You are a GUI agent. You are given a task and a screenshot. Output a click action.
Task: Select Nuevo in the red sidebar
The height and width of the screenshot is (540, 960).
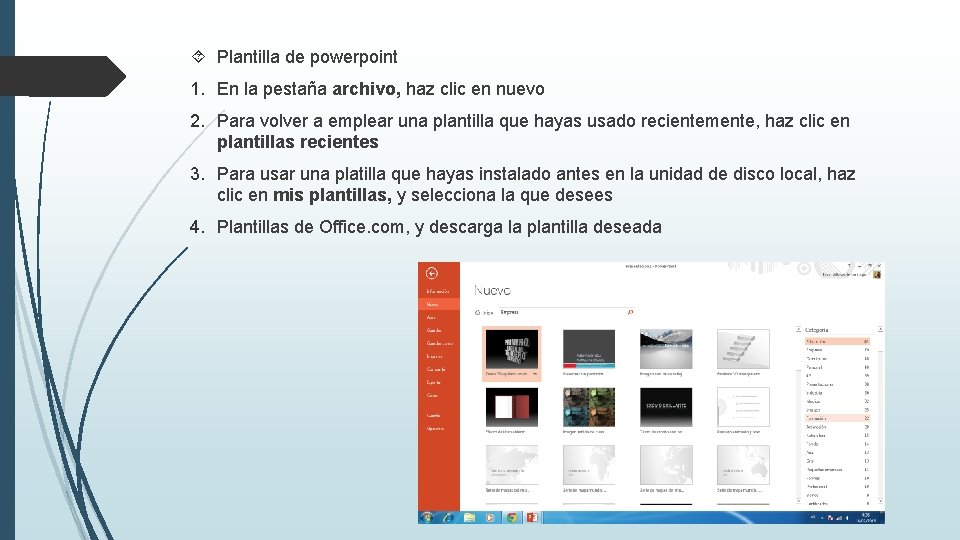(439, 304)
